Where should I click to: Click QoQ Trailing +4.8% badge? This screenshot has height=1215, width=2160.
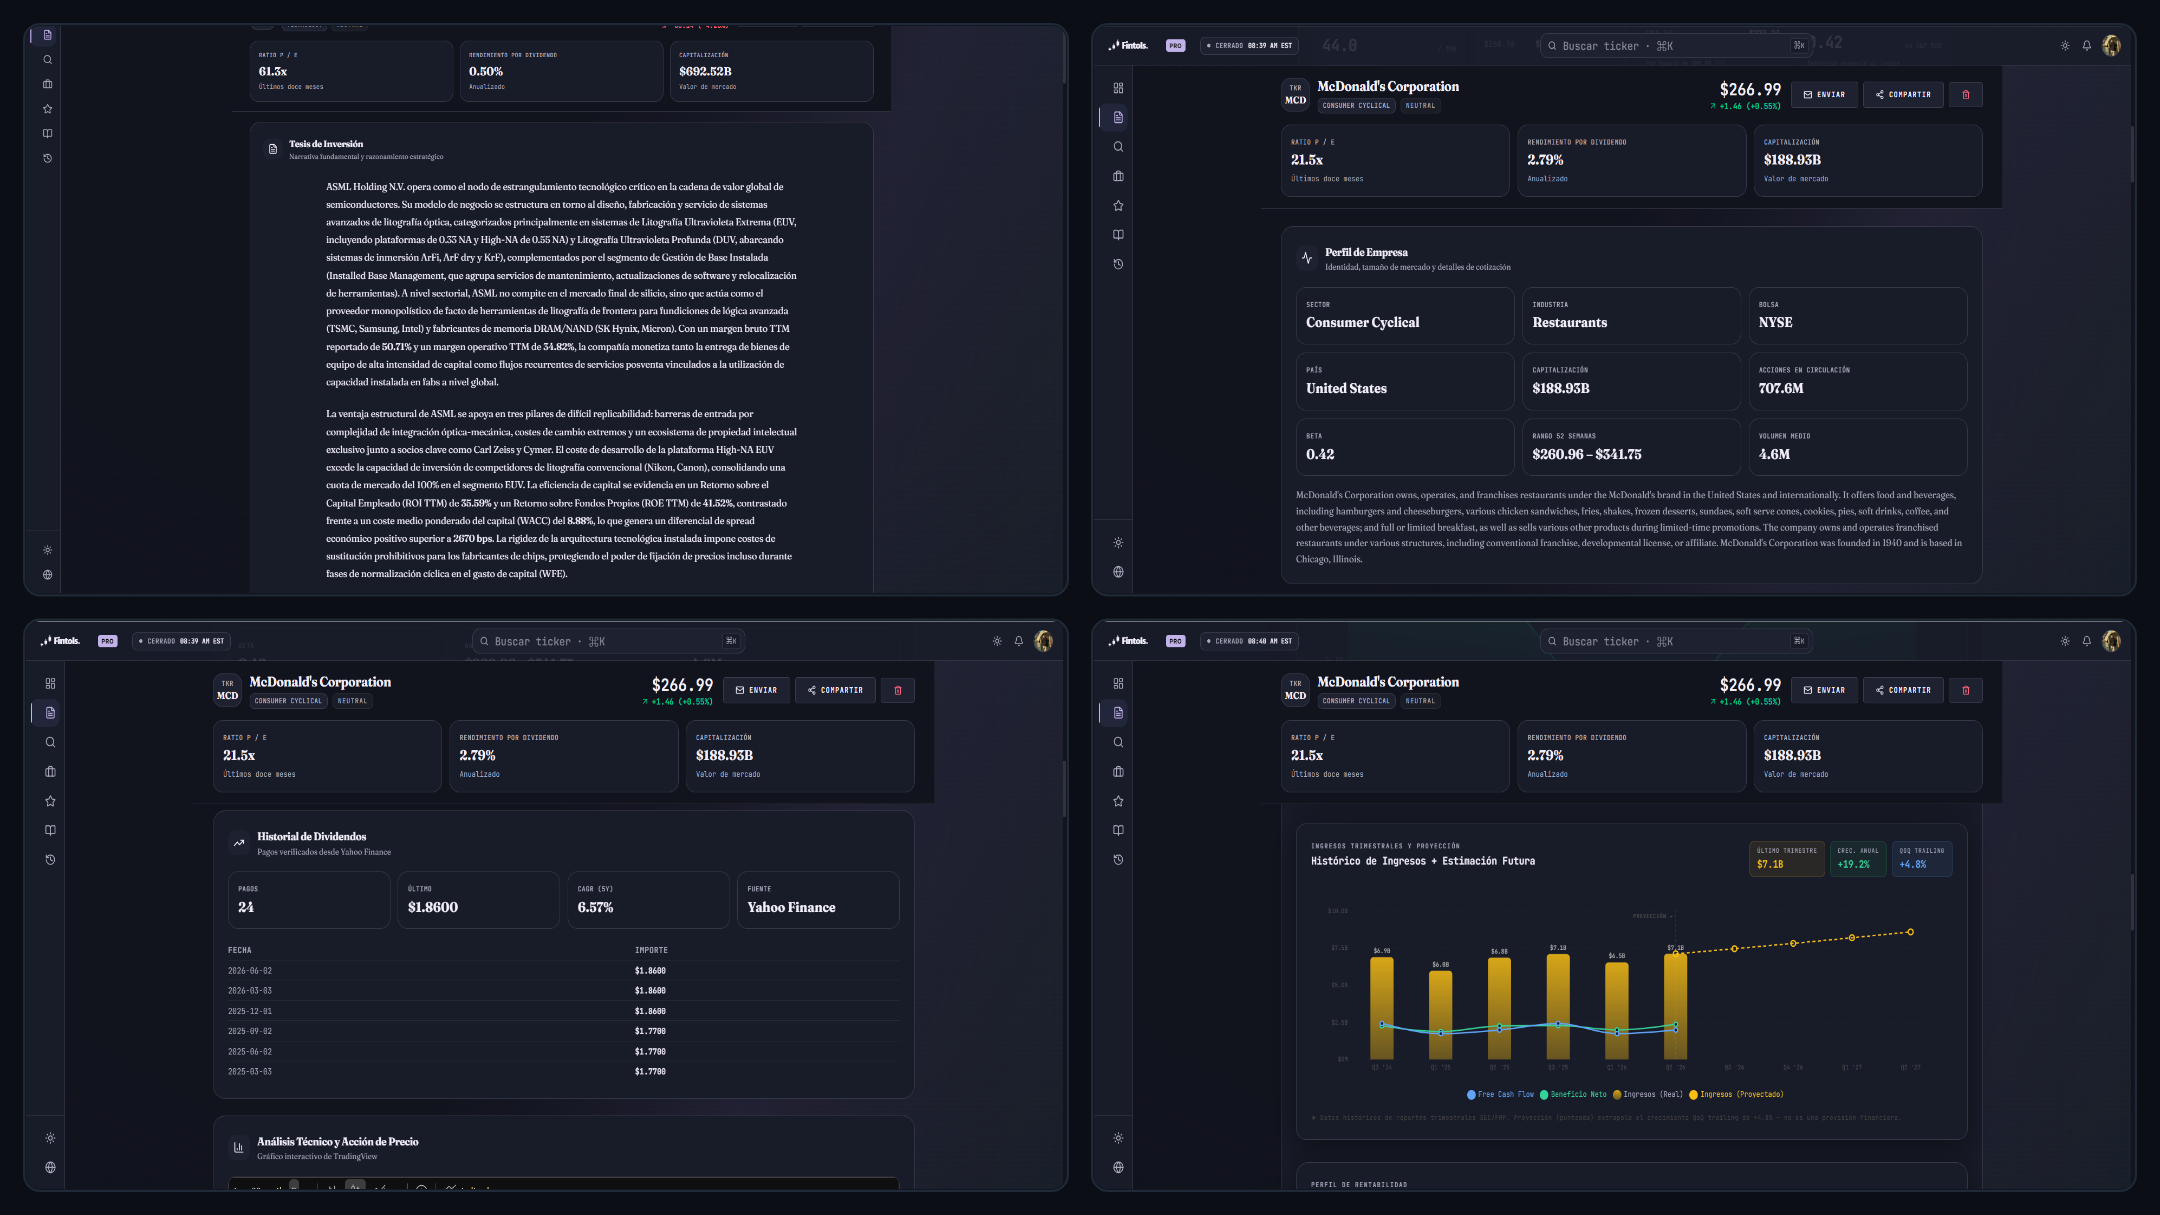coord(1922,858)
